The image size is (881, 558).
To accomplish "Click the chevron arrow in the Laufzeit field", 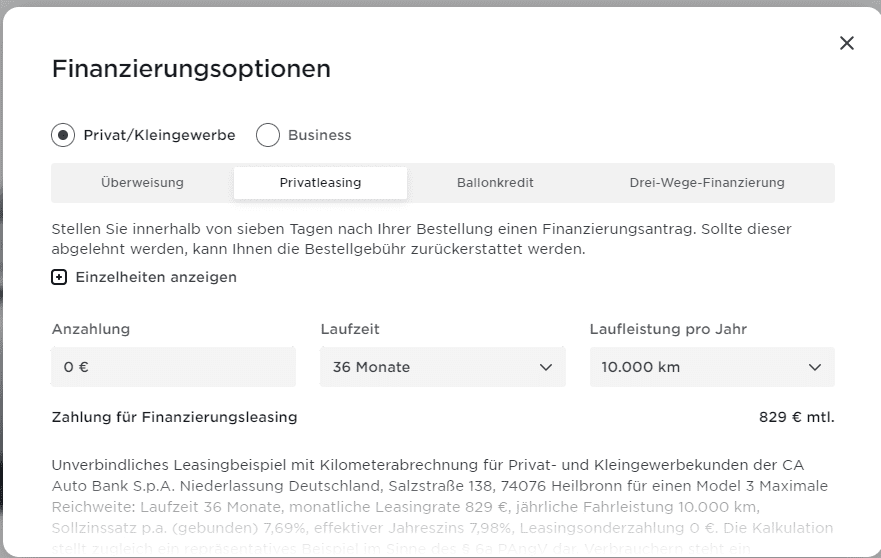I will tap(546, 367).
